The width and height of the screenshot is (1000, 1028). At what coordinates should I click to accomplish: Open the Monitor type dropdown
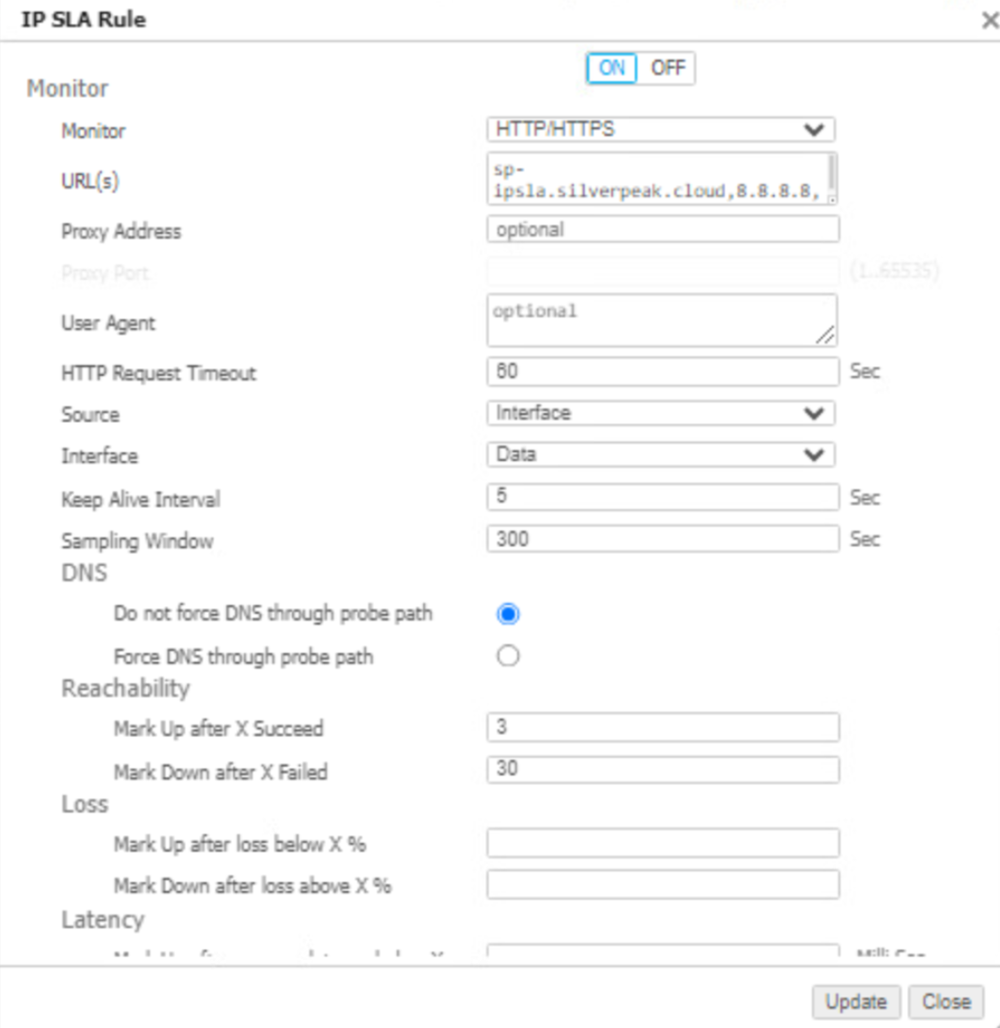(x=660, y=130)
